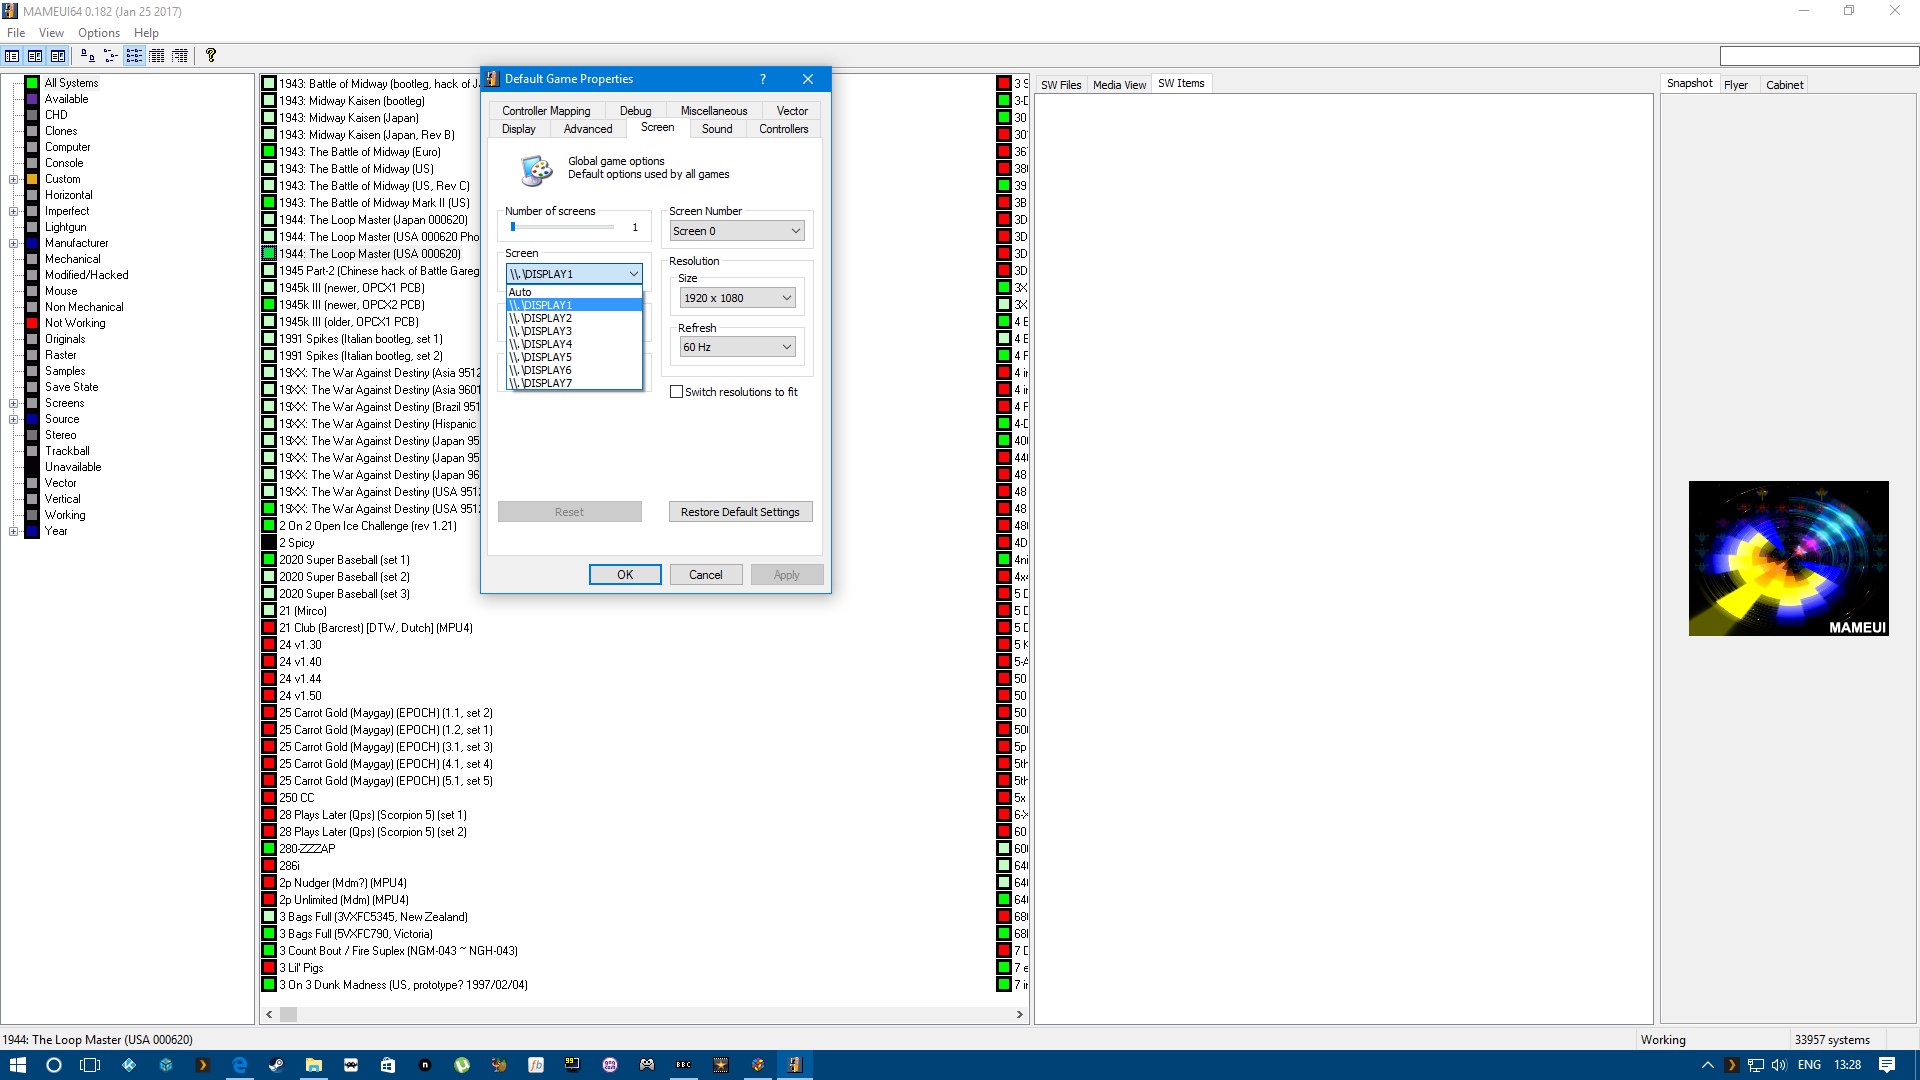This screenshot has height=1080, width=1920.
Task: Click Cancel in Default Game Properties
Action: pos(705,575)
